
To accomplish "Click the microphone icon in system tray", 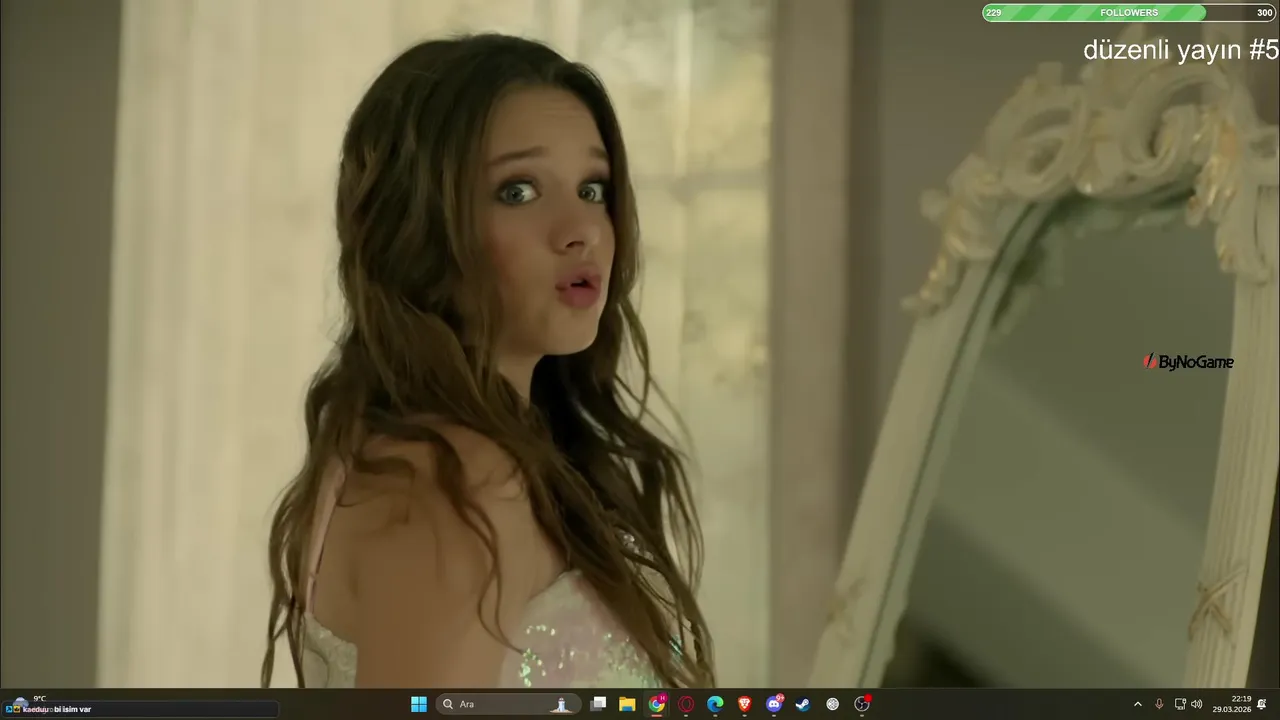I will coord(1159,704).
